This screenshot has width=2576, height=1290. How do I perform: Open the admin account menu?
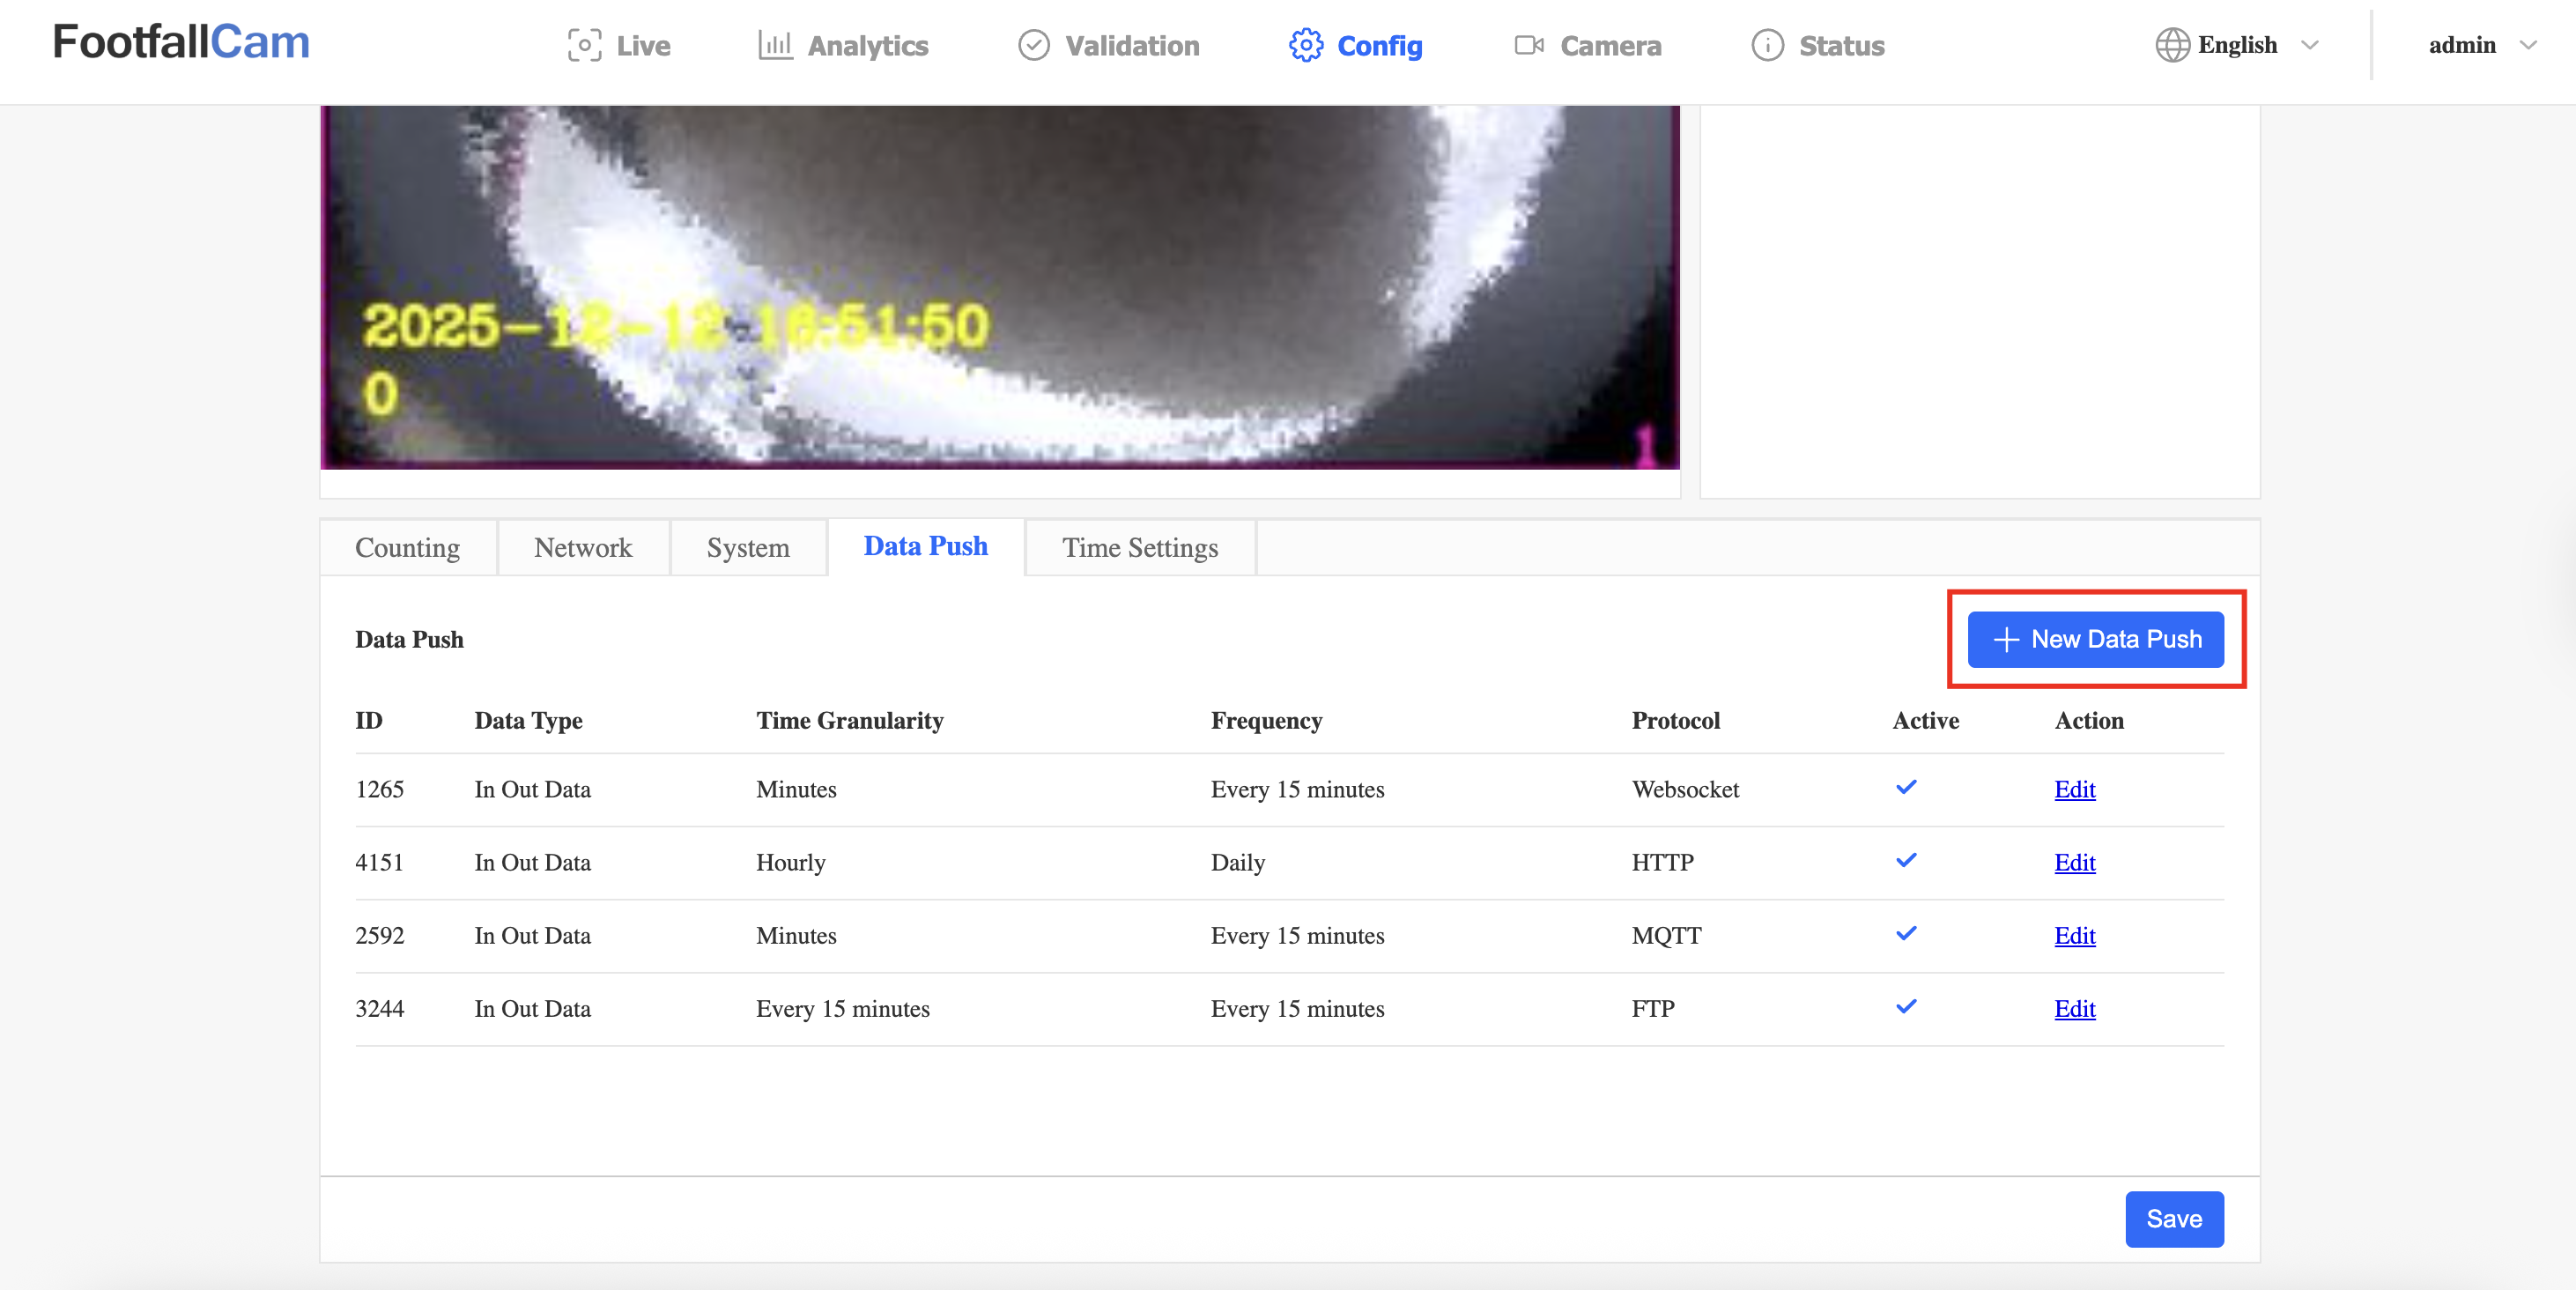pos(2462,46)
